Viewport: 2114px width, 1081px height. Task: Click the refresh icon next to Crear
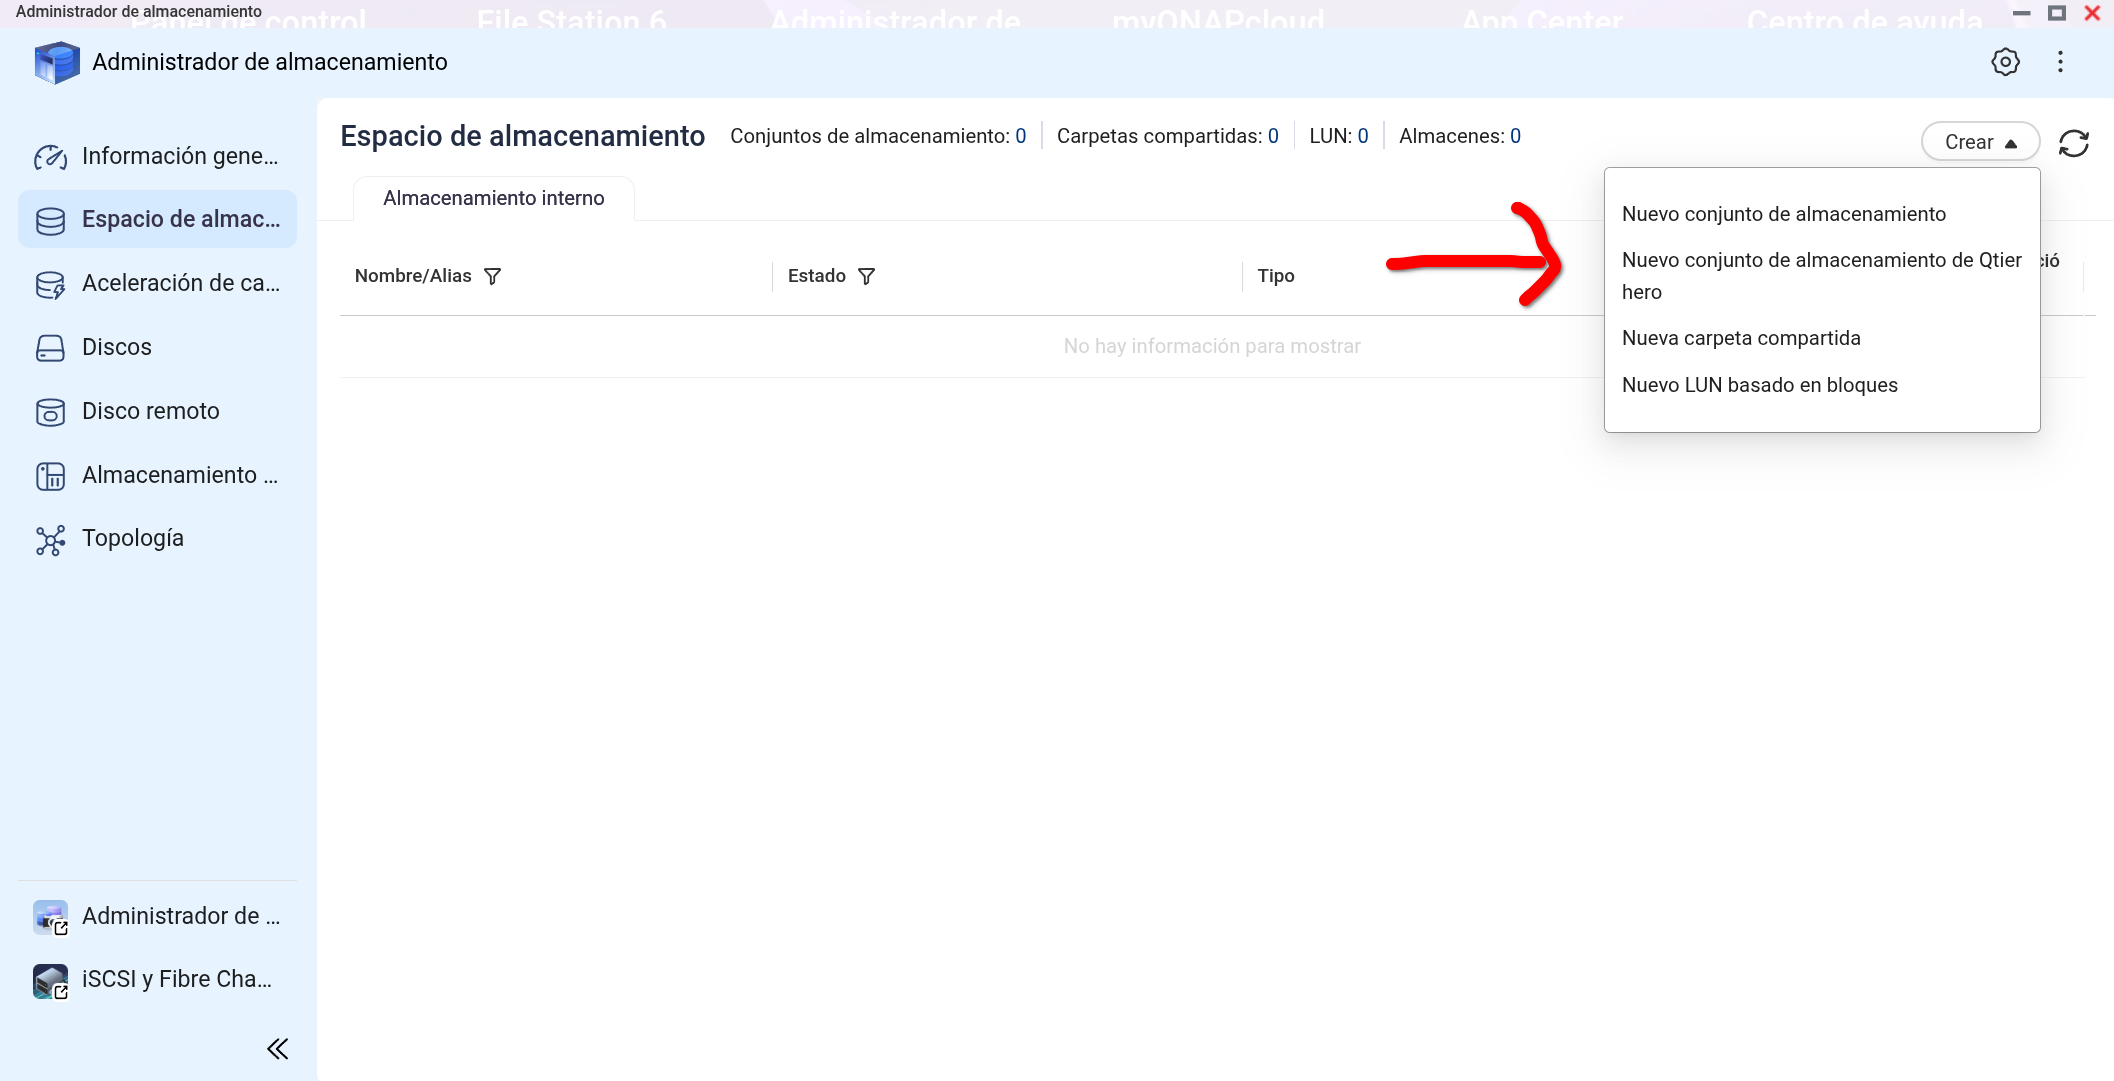(x=2074, y=143)
